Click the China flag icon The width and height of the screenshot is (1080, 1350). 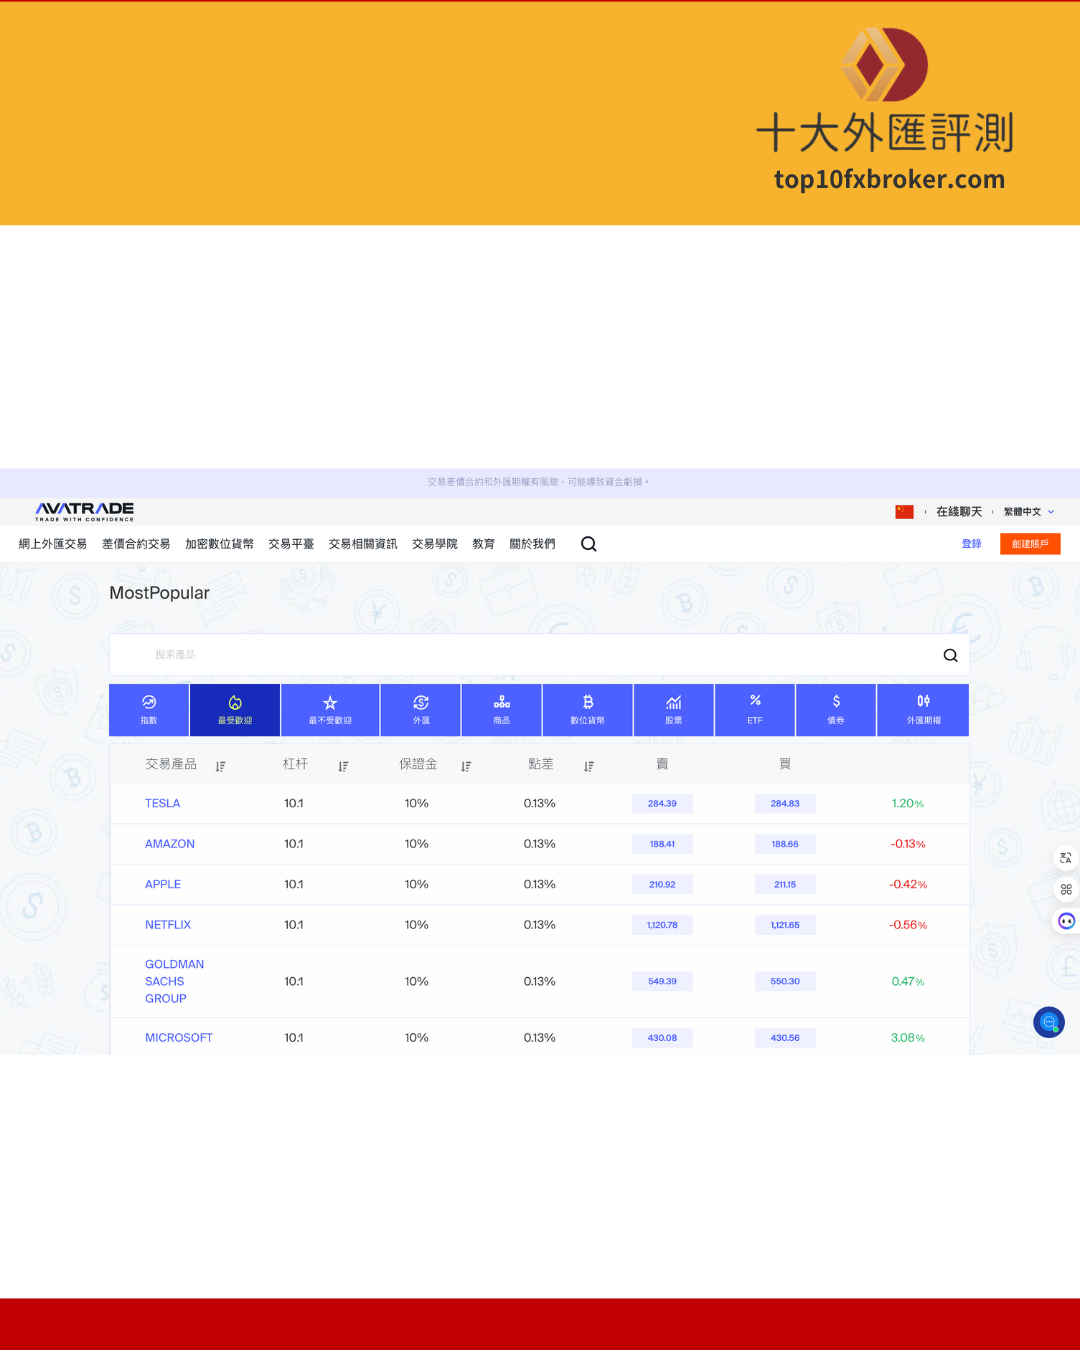[x=904, y=512]
